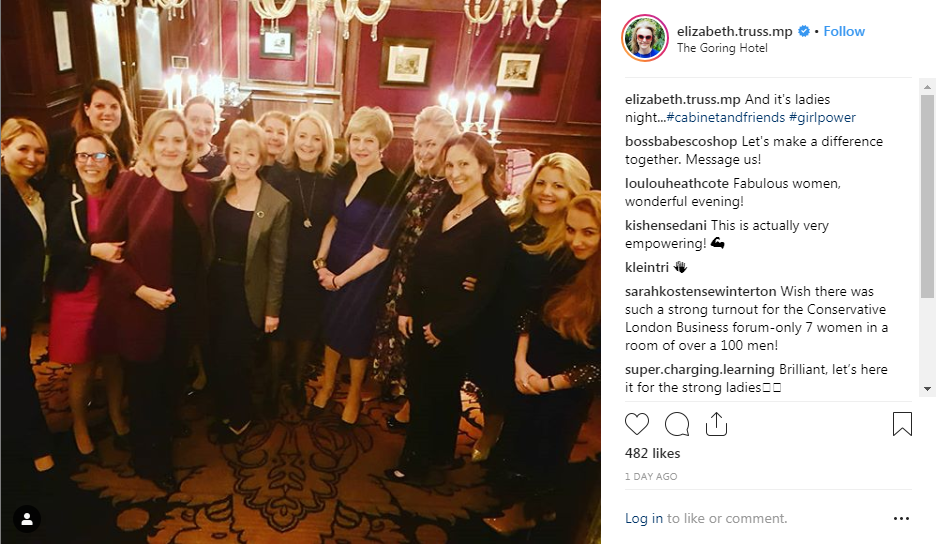Save the post with the bookmark icon
The image size is (936, 544).
(902, 424)
